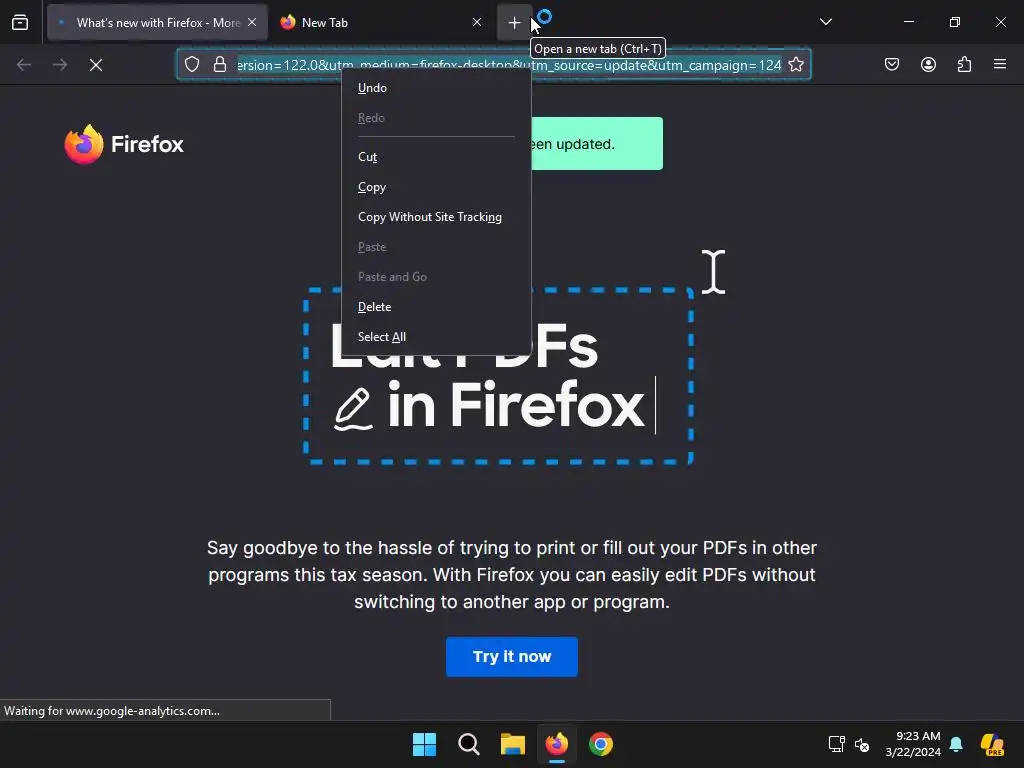Choose Delete from context menu
1024x768 pixels.
(436, 307)
